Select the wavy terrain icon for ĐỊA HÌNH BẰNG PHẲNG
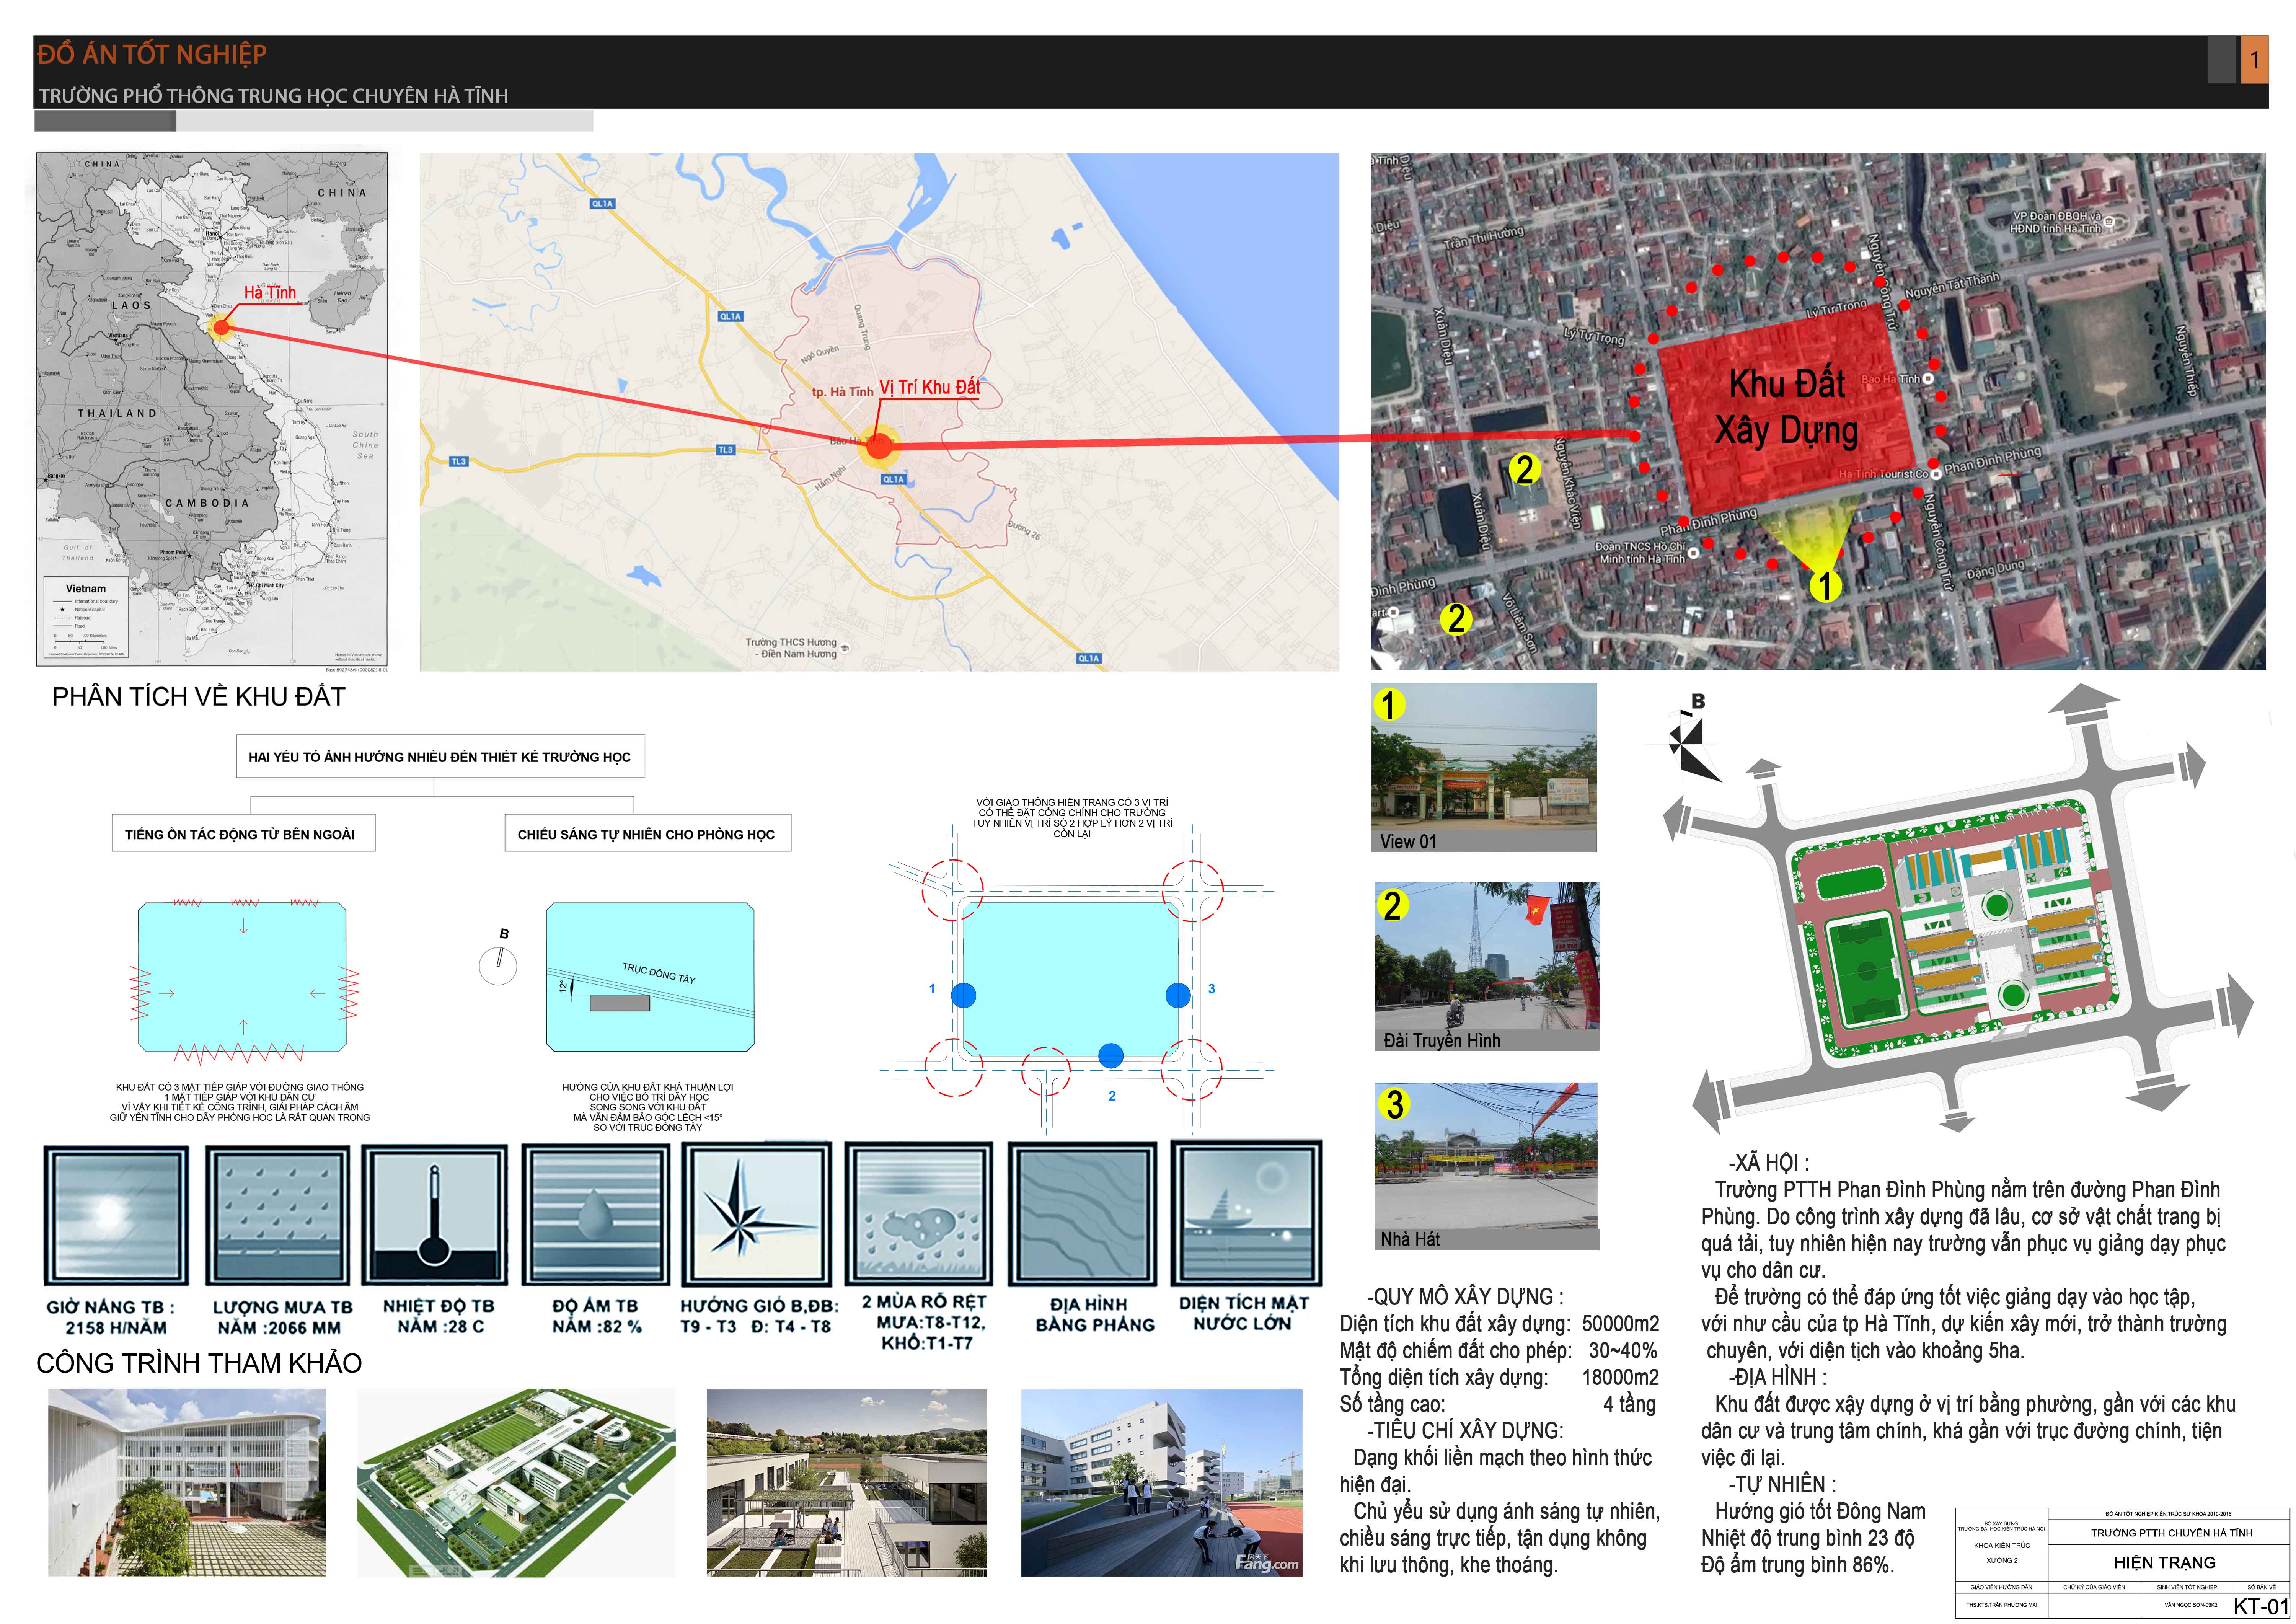The height and width of the screenshot is (1624, 2296). pos(1082,1214)
